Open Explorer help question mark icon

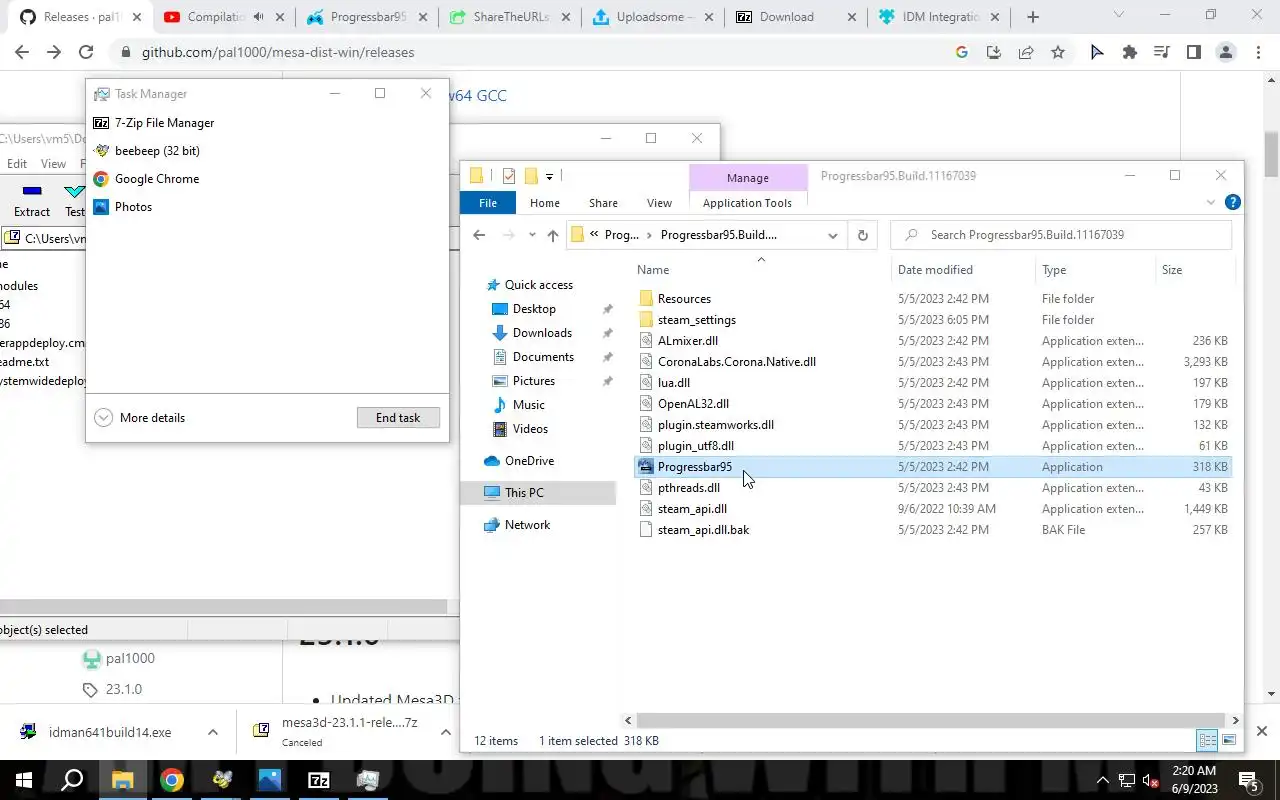[1233, 202]
